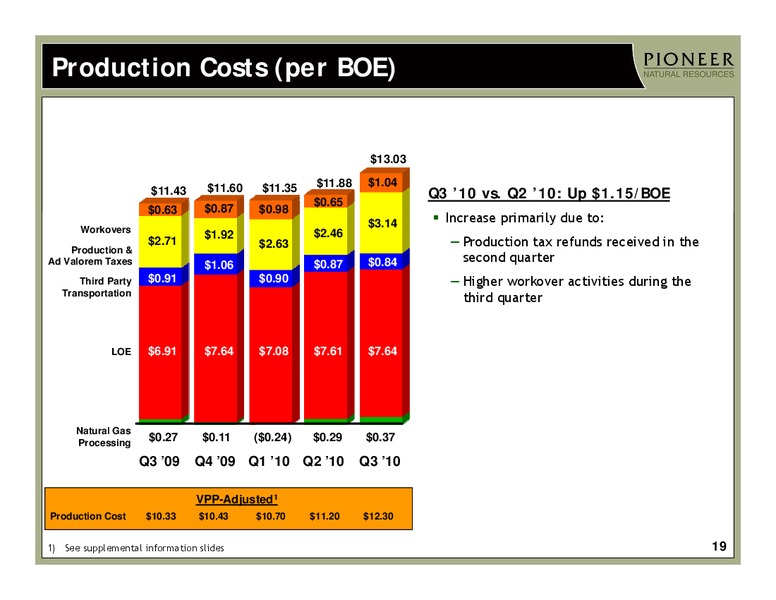Select the $11.35 total above the Q1 '10 bar
This screenshot has height=600, width=776.
point(280,188)
